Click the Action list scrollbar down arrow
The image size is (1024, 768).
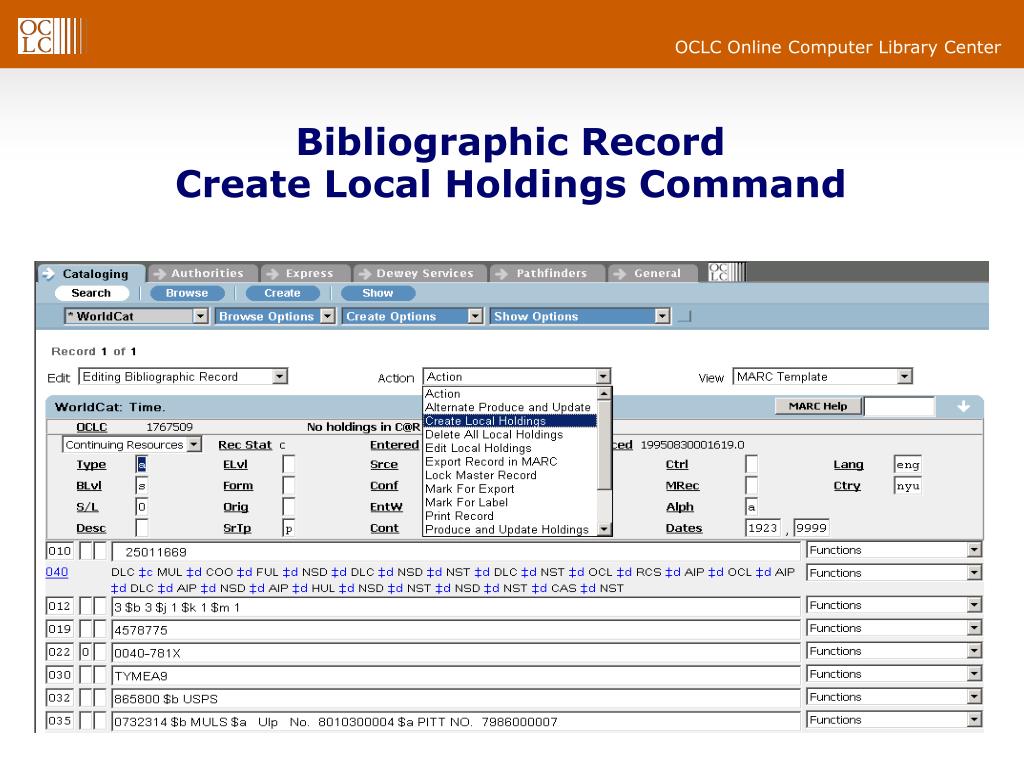[604, 530]
